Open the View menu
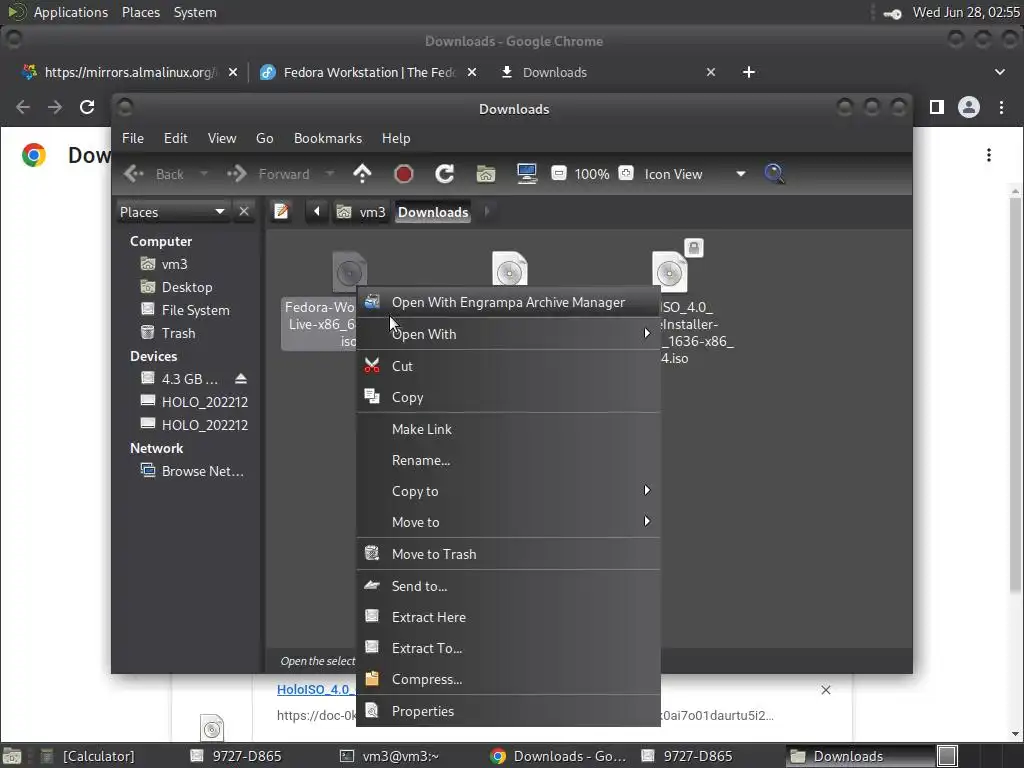This screenshot has width=1024, height=768. (x=222, y=138)
